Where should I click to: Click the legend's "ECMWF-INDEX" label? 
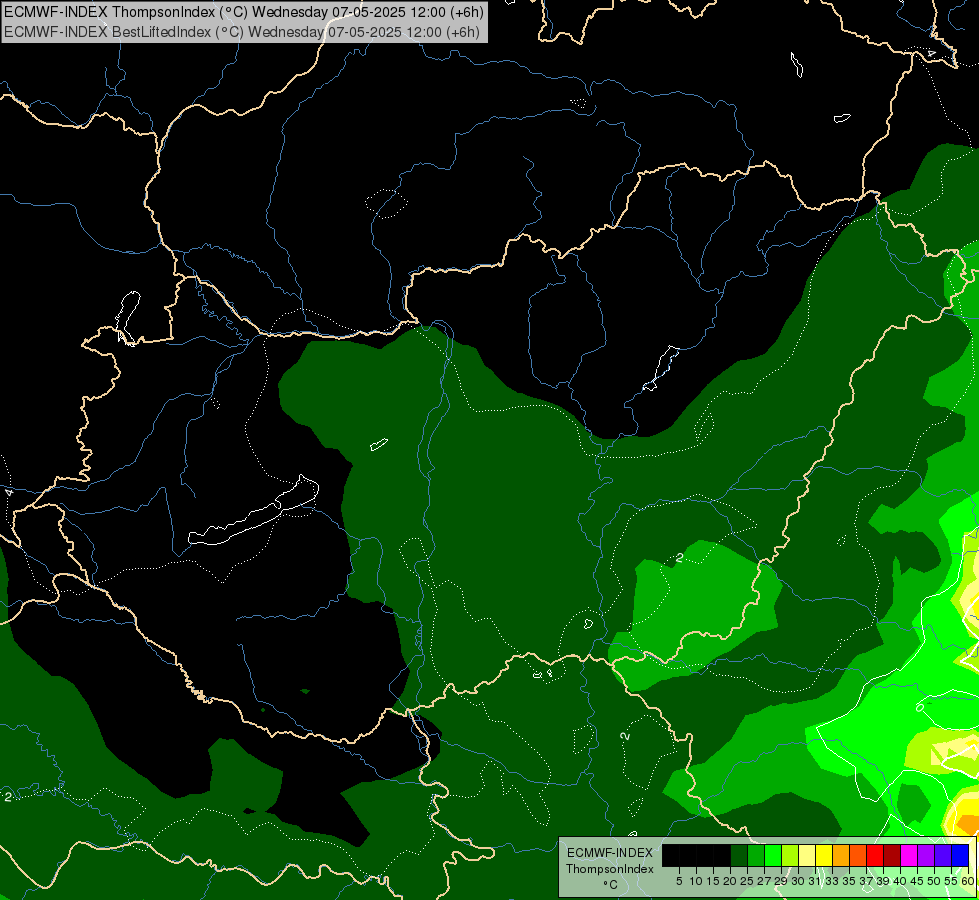610,853
